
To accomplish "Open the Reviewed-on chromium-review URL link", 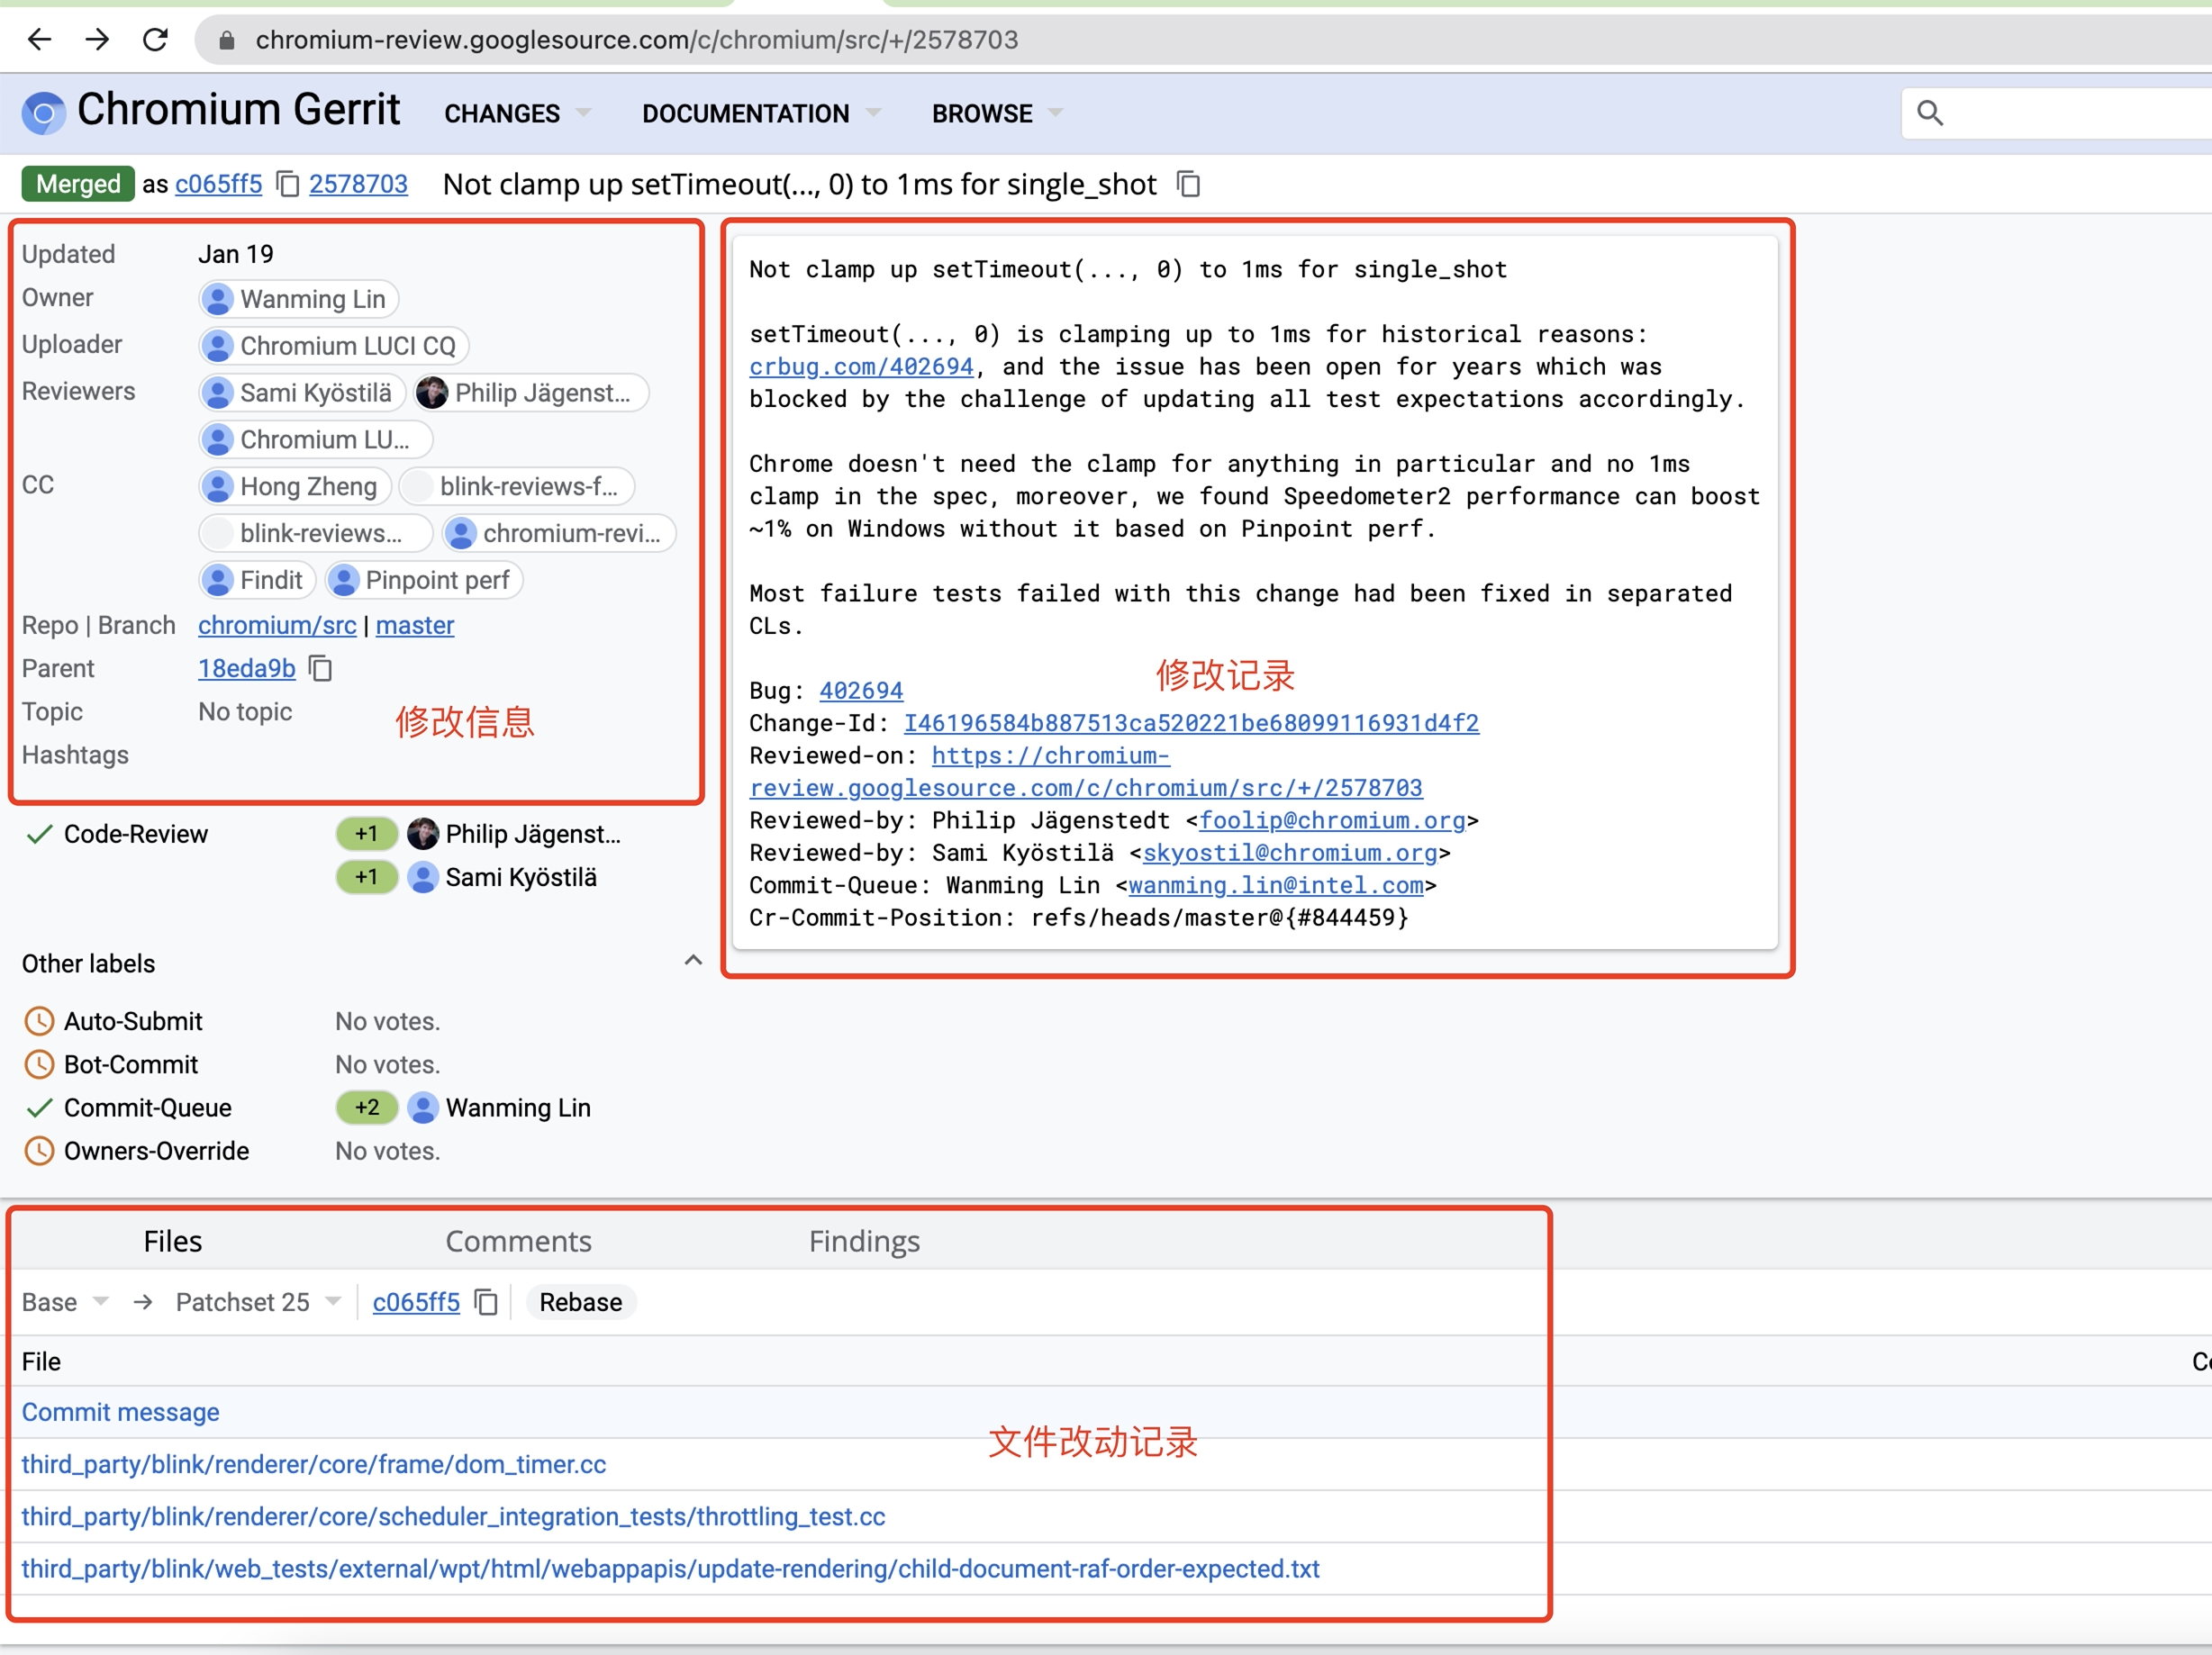I will tap(1086, 772).
